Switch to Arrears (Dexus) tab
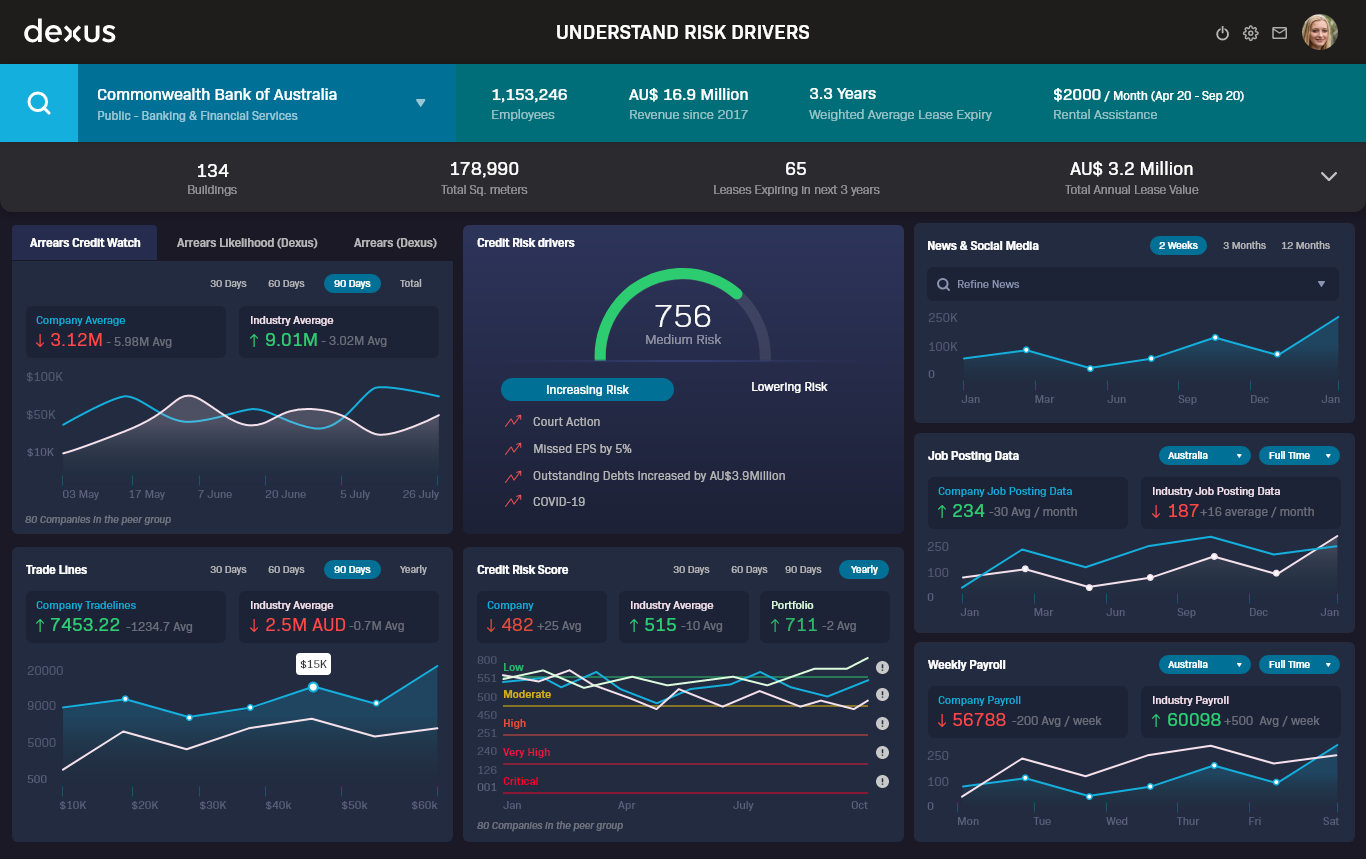 pos(395,242)
